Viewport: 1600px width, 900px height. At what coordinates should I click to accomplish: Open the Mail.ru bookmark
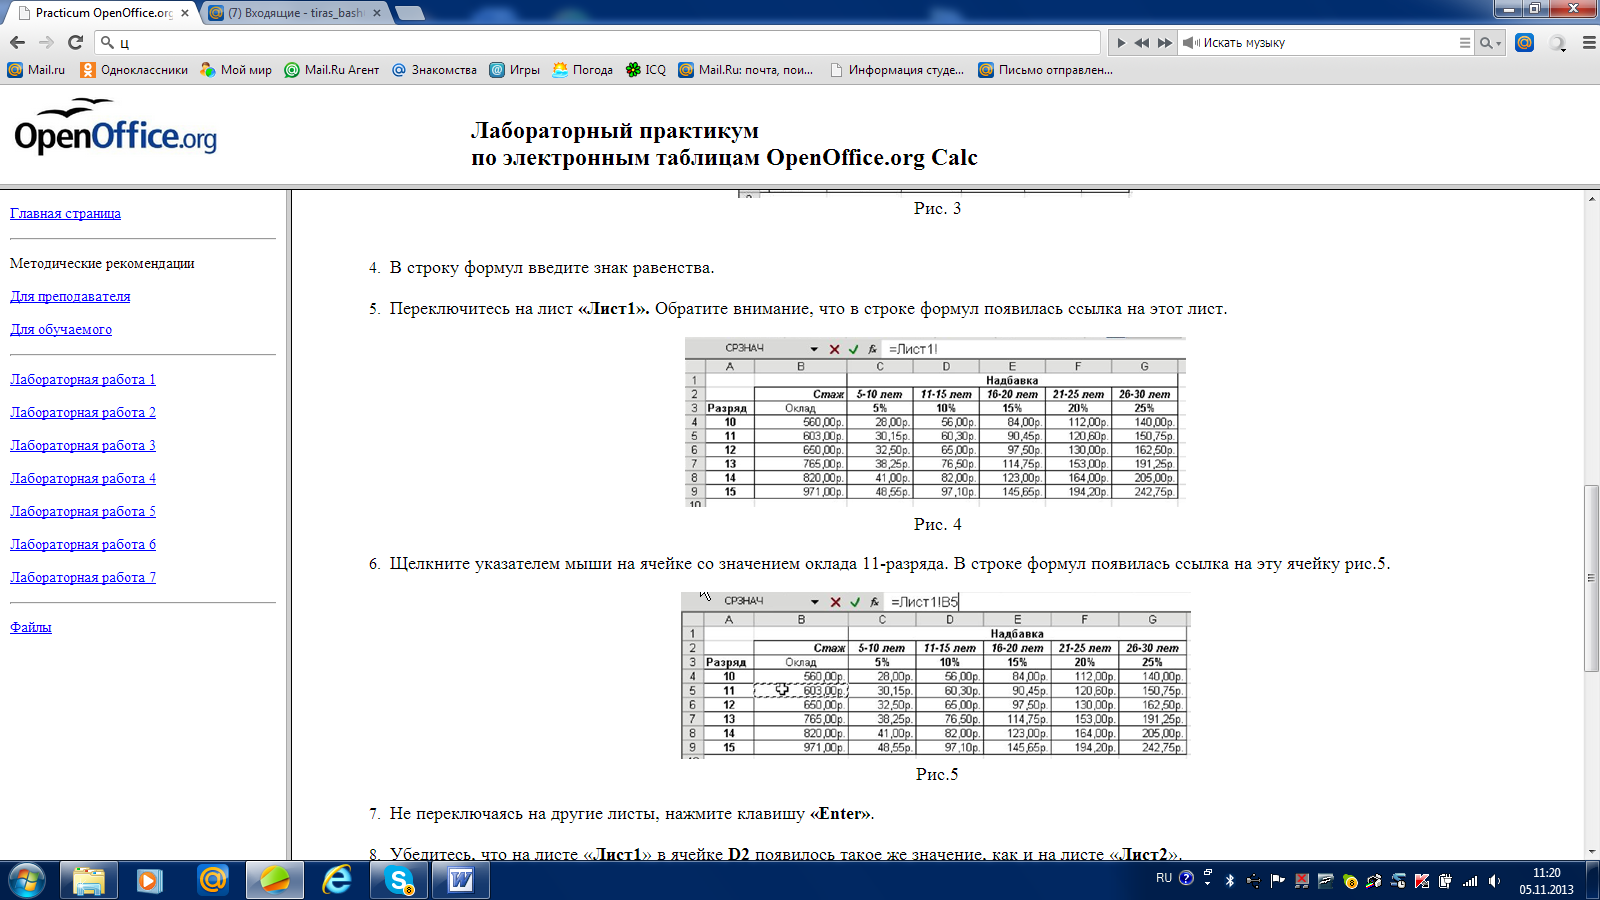click(x=36, y=70)
